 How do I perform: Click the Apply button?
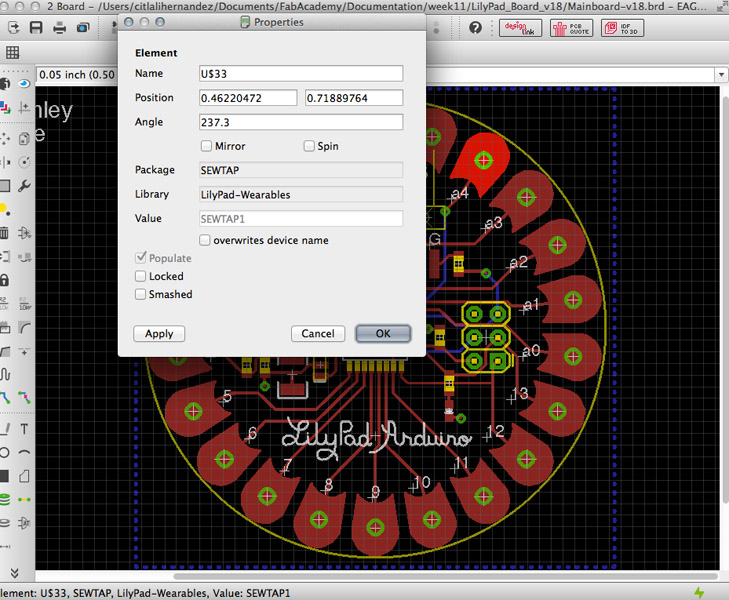[159, 334]
